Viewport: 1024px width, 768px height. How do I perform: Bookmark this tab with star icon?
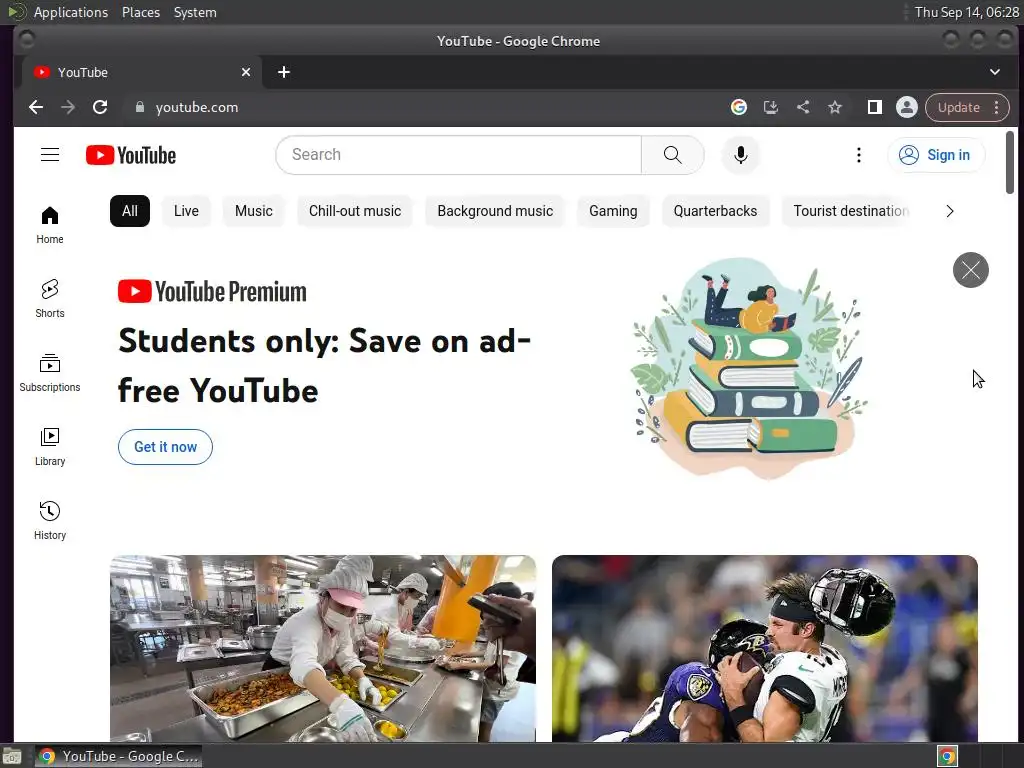[x=835, y=107]
